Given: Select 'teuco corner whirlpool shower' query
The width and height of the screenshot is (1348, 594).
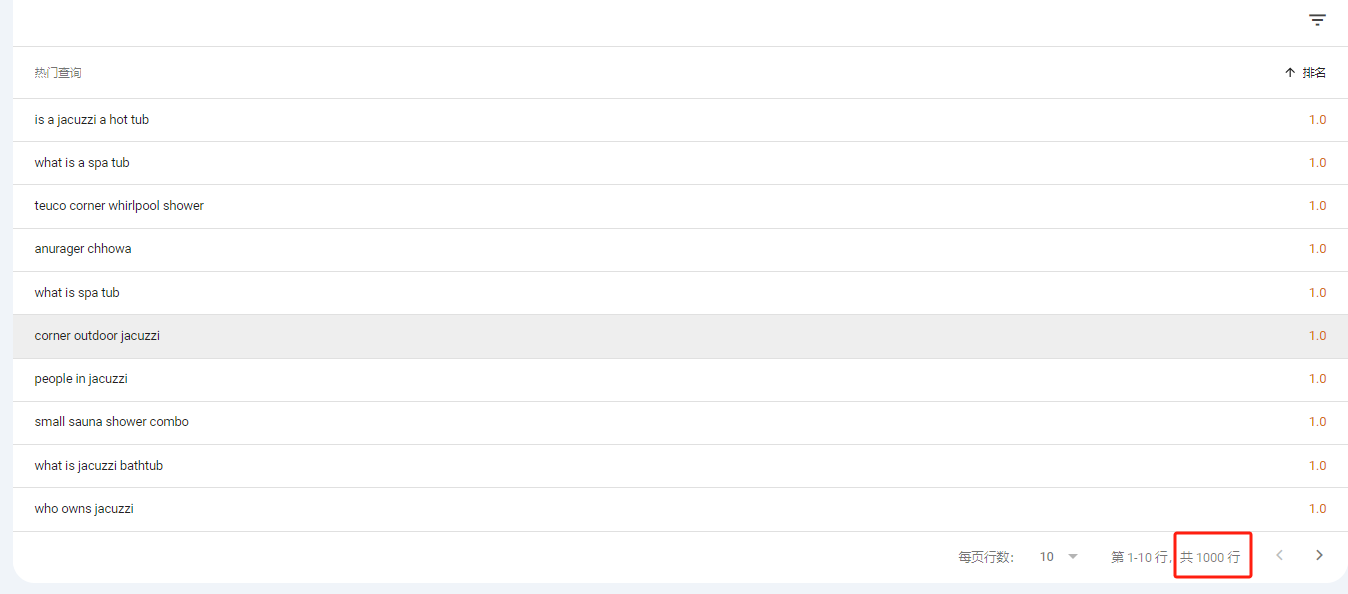Looking at the screenshot, I should [680, 206].
